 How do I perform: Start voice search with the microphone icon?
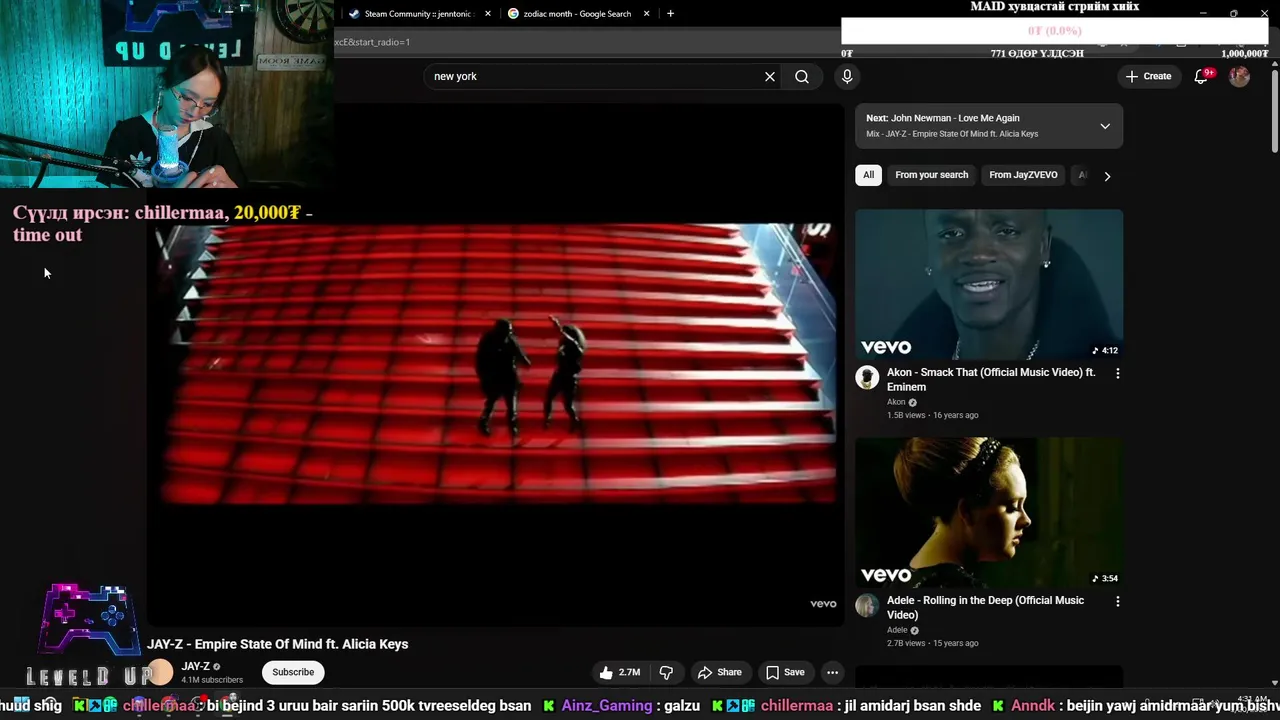click(847, 76)
